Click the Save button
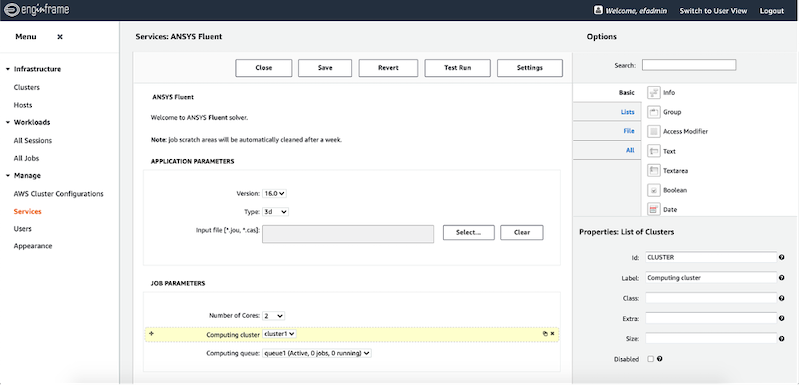800x385 pixels. [325, 68]
